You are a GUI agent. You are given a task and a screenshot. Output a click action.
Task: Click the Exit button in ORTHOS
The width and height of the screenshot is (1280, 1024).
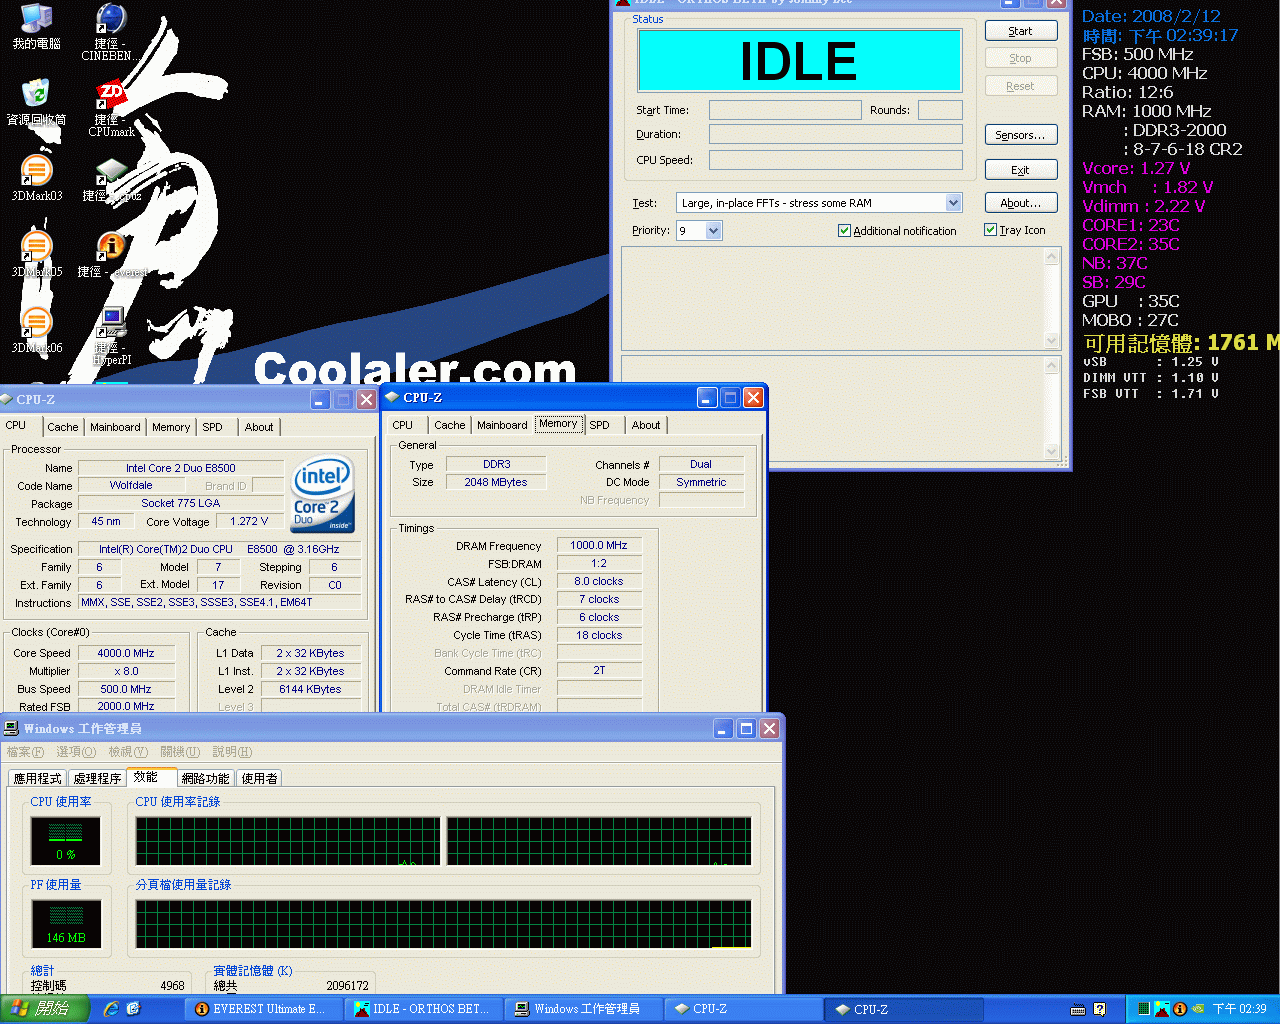pyautogui.click(x=1020, y=170)
